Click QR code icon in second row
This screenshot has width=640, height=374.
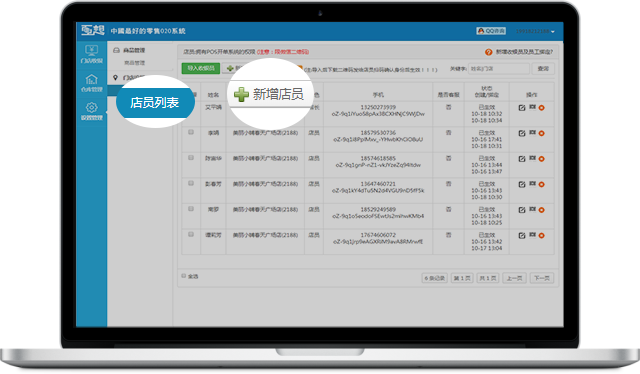coord(532,133)
